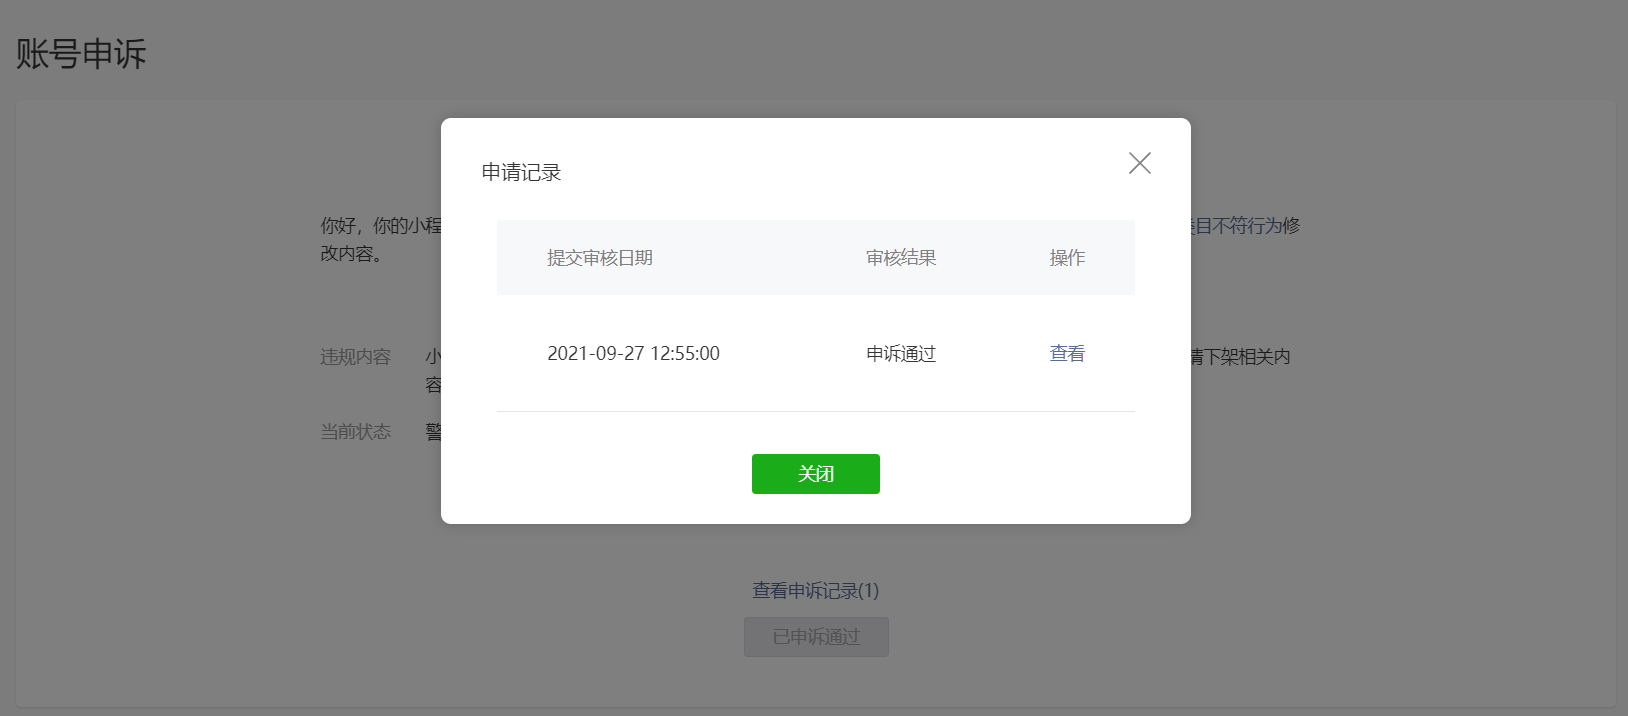The width and height of the screenshot is (1628, 716).
Task: Click the greyed 已申诉通过 button
Action: coord(816,637)
